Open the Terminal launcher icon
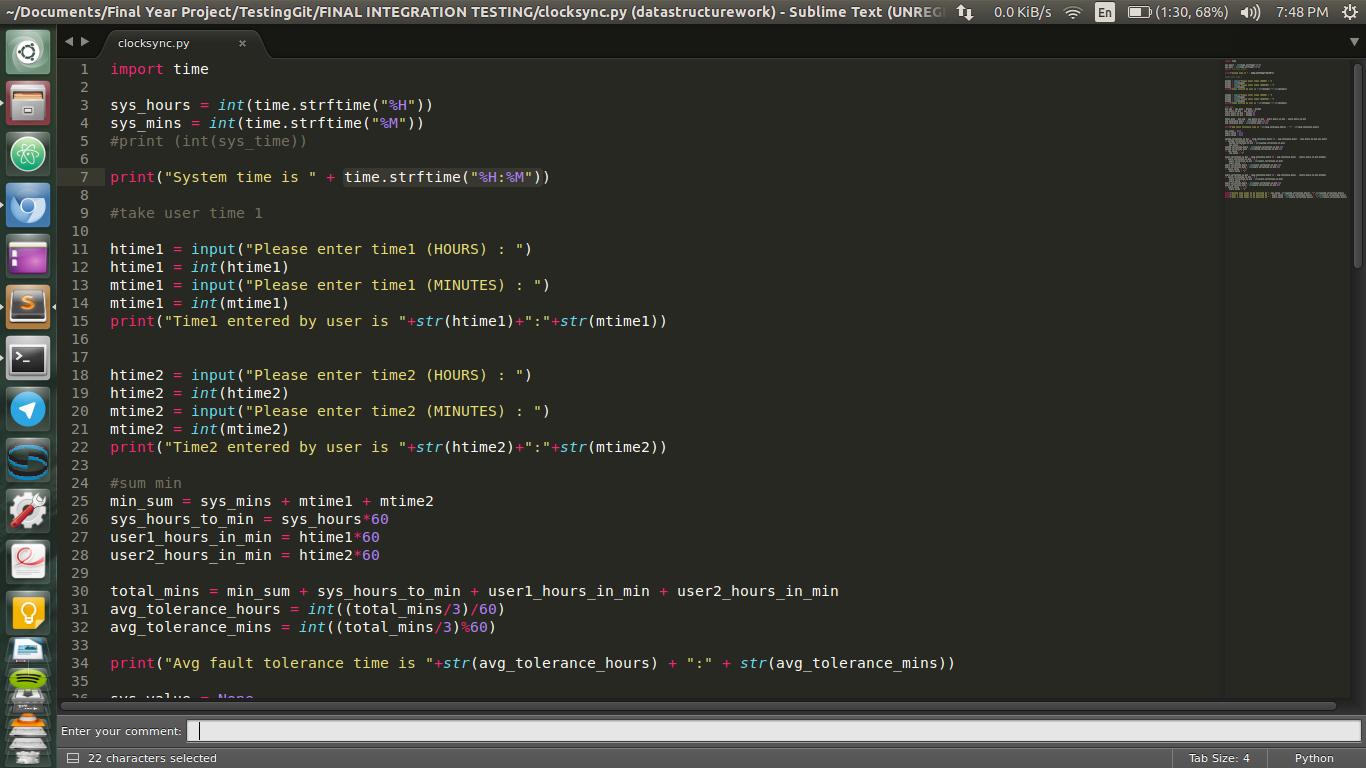 coord(28,358)
